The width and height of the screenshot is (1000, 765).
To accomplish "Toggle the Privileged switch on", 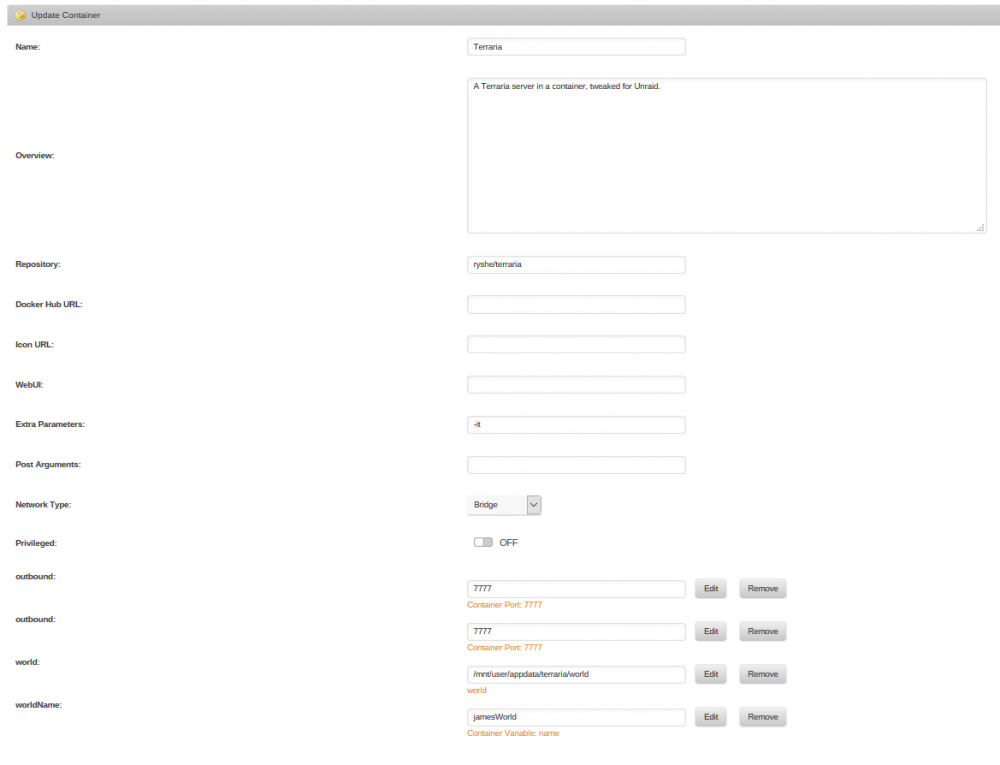I will (483, 543).
